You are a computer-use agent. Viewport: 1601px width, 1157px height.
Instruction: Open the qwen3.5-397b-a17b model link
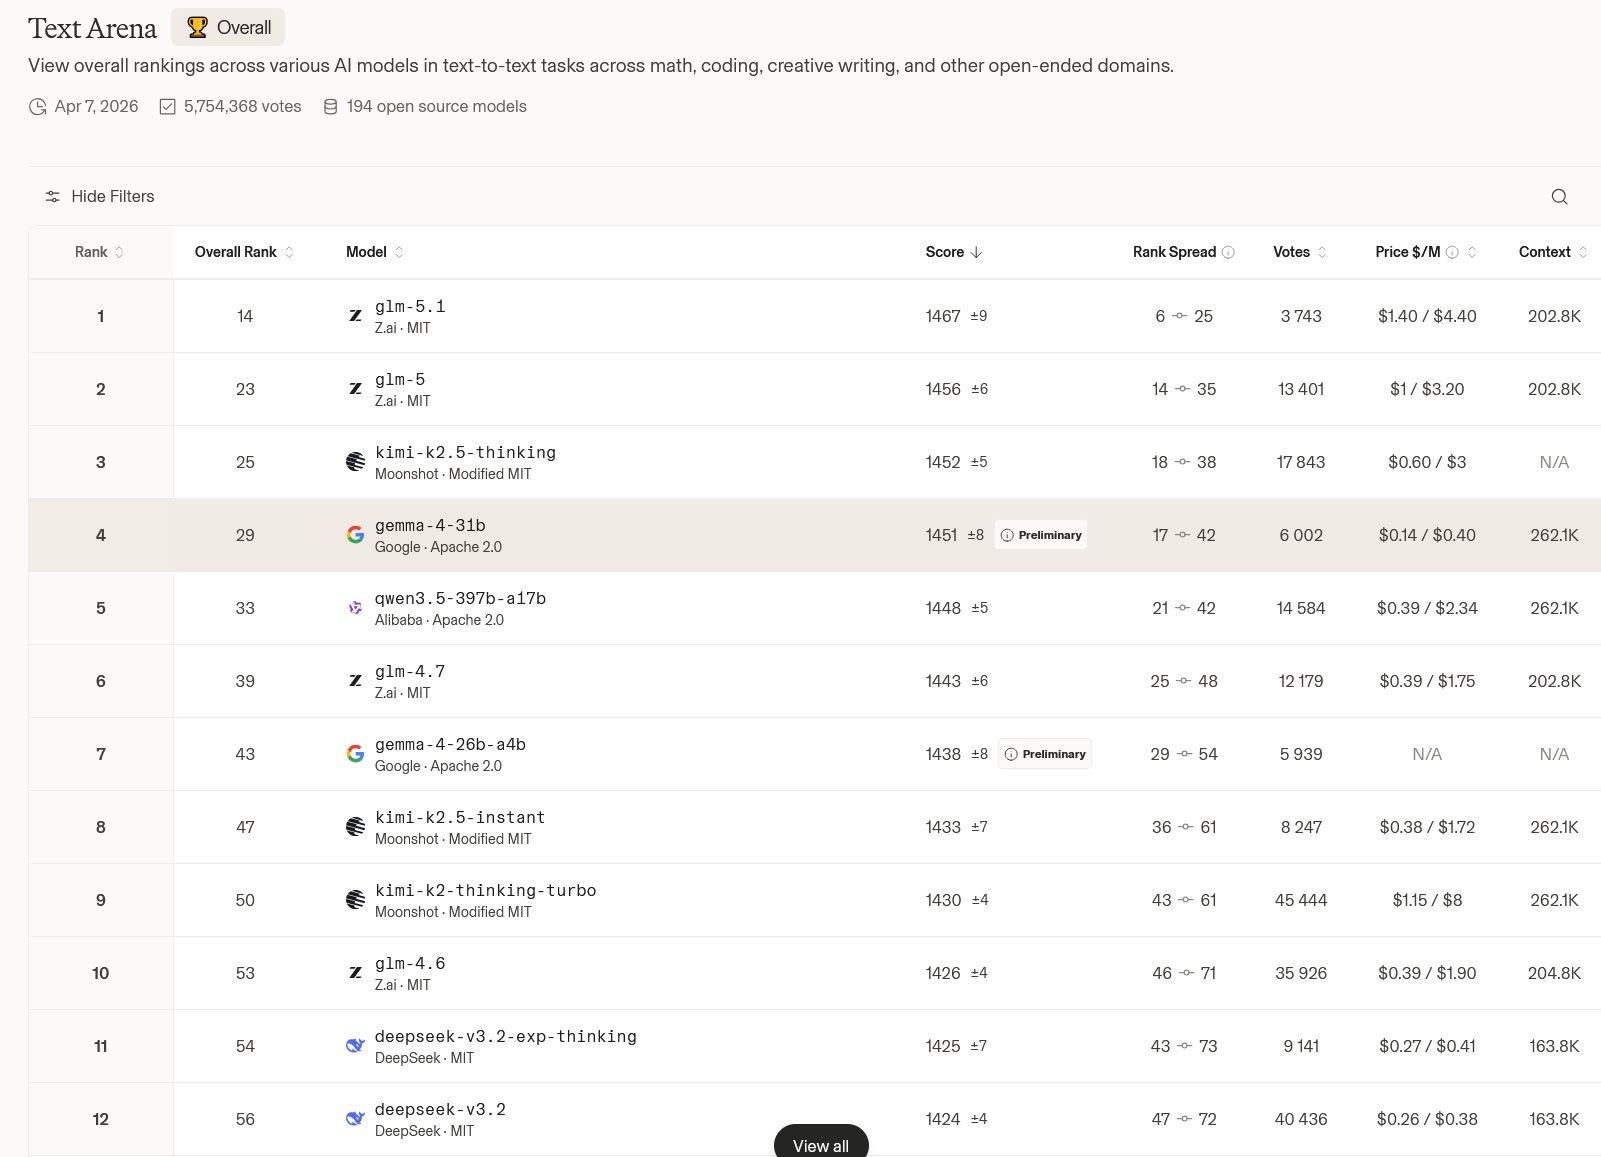(x=460, y=599)
